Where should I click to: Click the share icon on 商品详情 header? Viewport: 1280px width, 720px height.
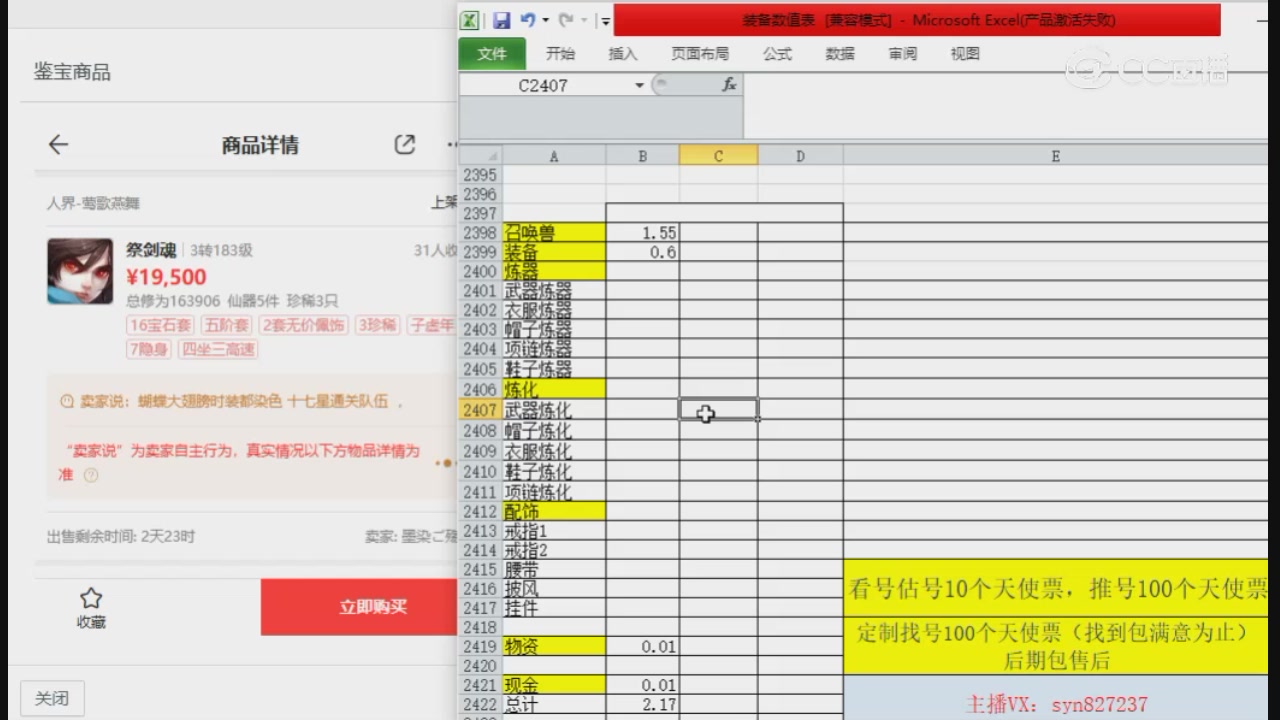(405, 145)
